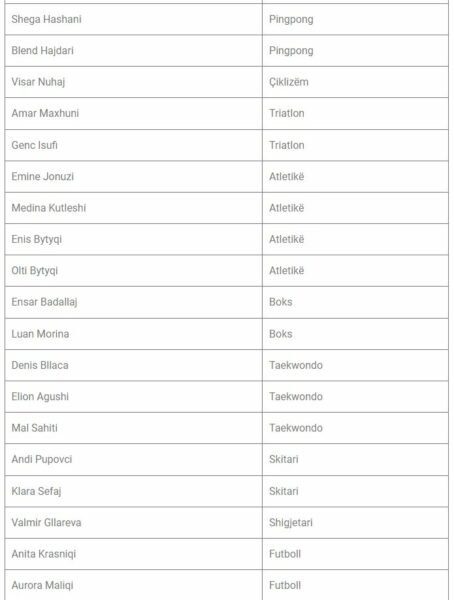
Task: Select the Denis Bllaca name cell
Action: click(x=134, y=365)
